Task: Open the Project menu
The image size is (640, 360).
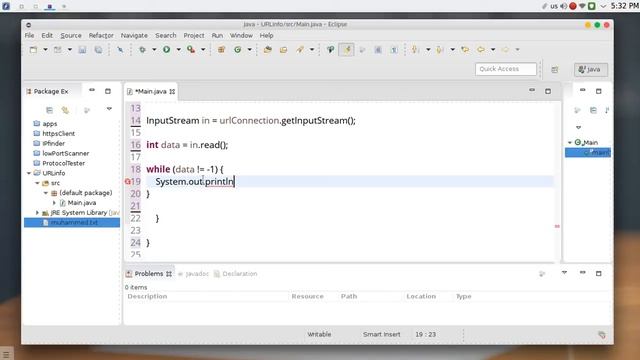Action: pyautogui.click(x=194, y=36)
